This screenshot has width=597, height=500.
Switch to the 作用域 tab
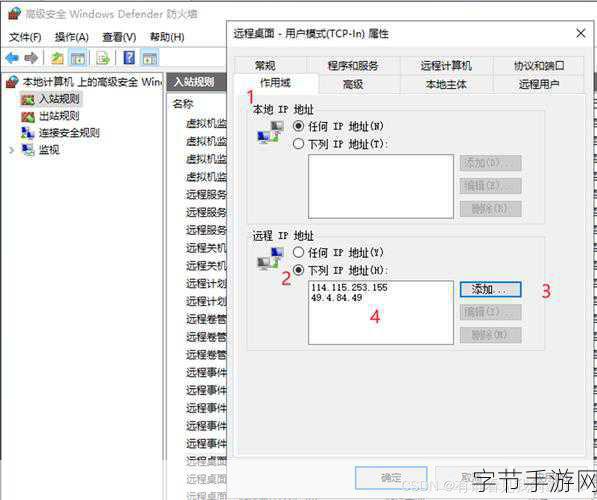tap(275, 83)
